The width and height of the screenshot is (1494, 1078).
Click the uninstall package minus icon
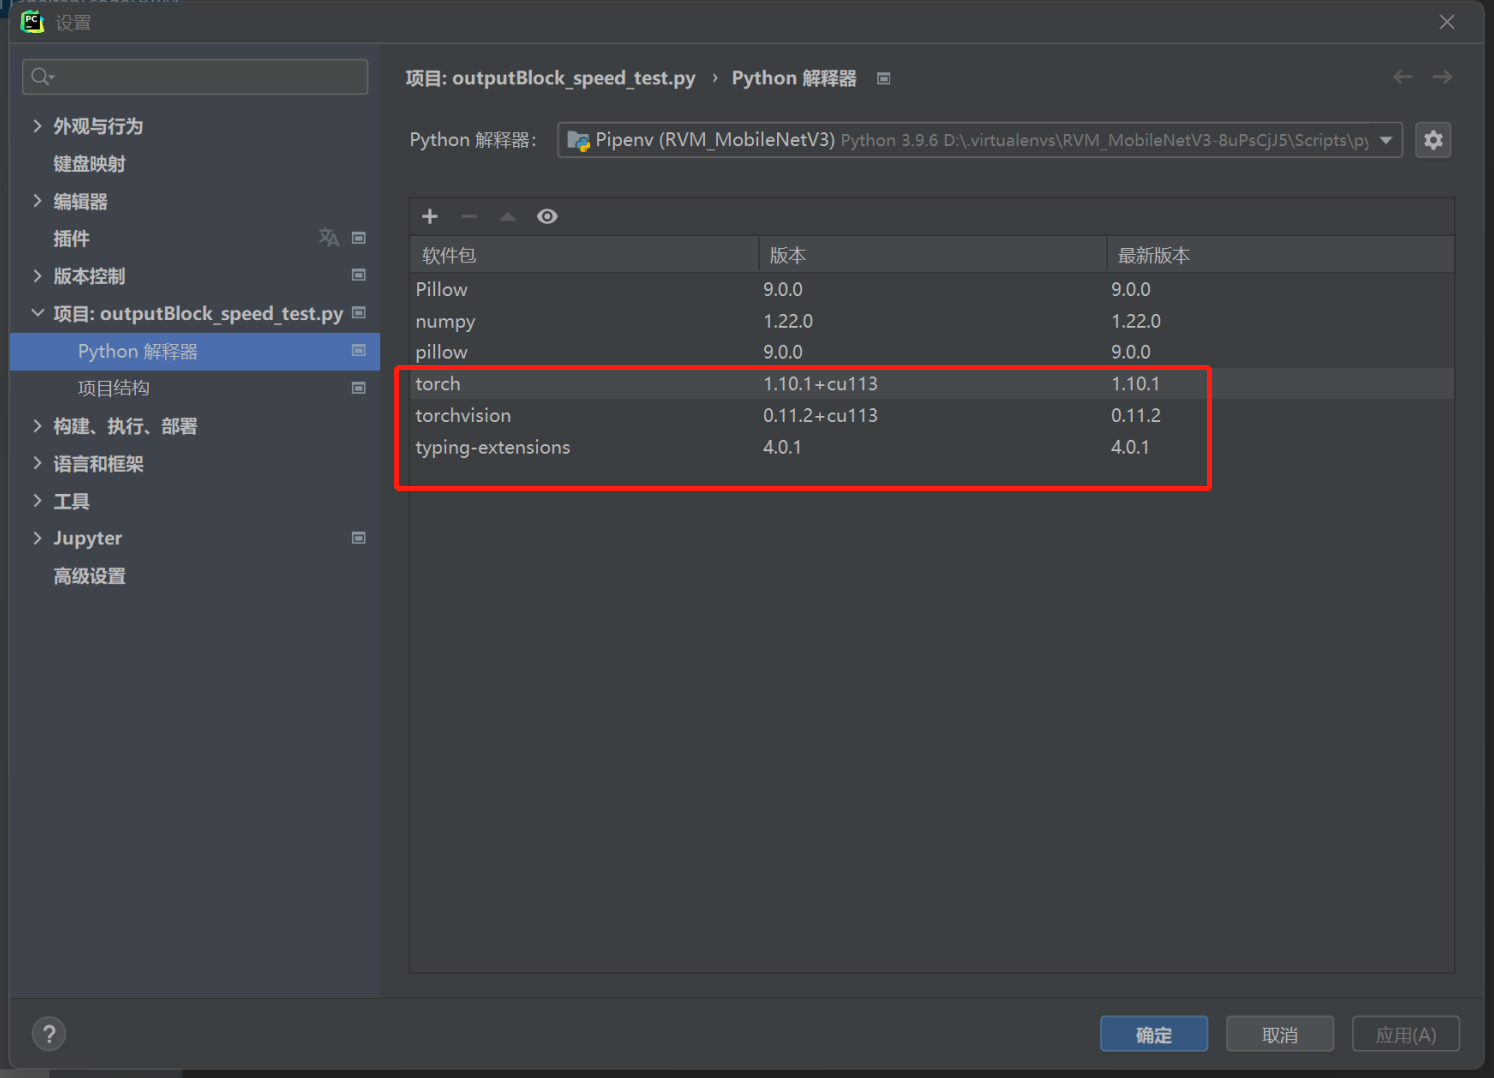[469, 216]
